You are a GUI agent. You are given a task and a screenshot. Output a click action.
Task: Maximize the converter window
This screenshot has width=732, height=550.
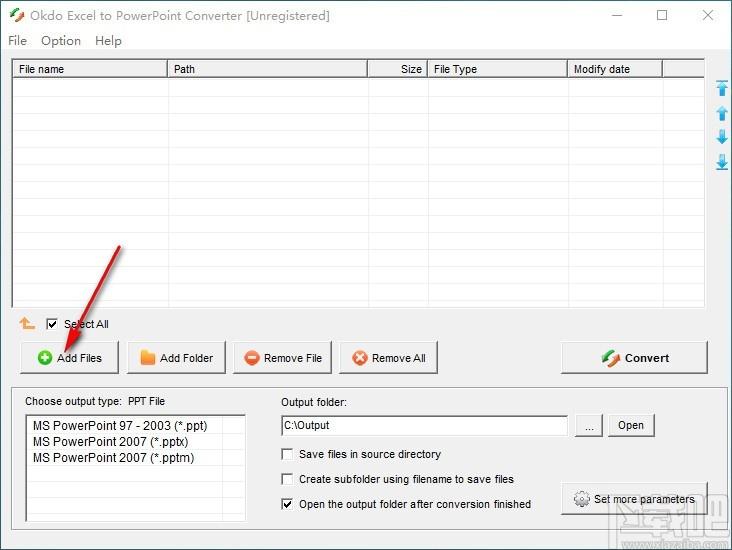pos(662,15)
